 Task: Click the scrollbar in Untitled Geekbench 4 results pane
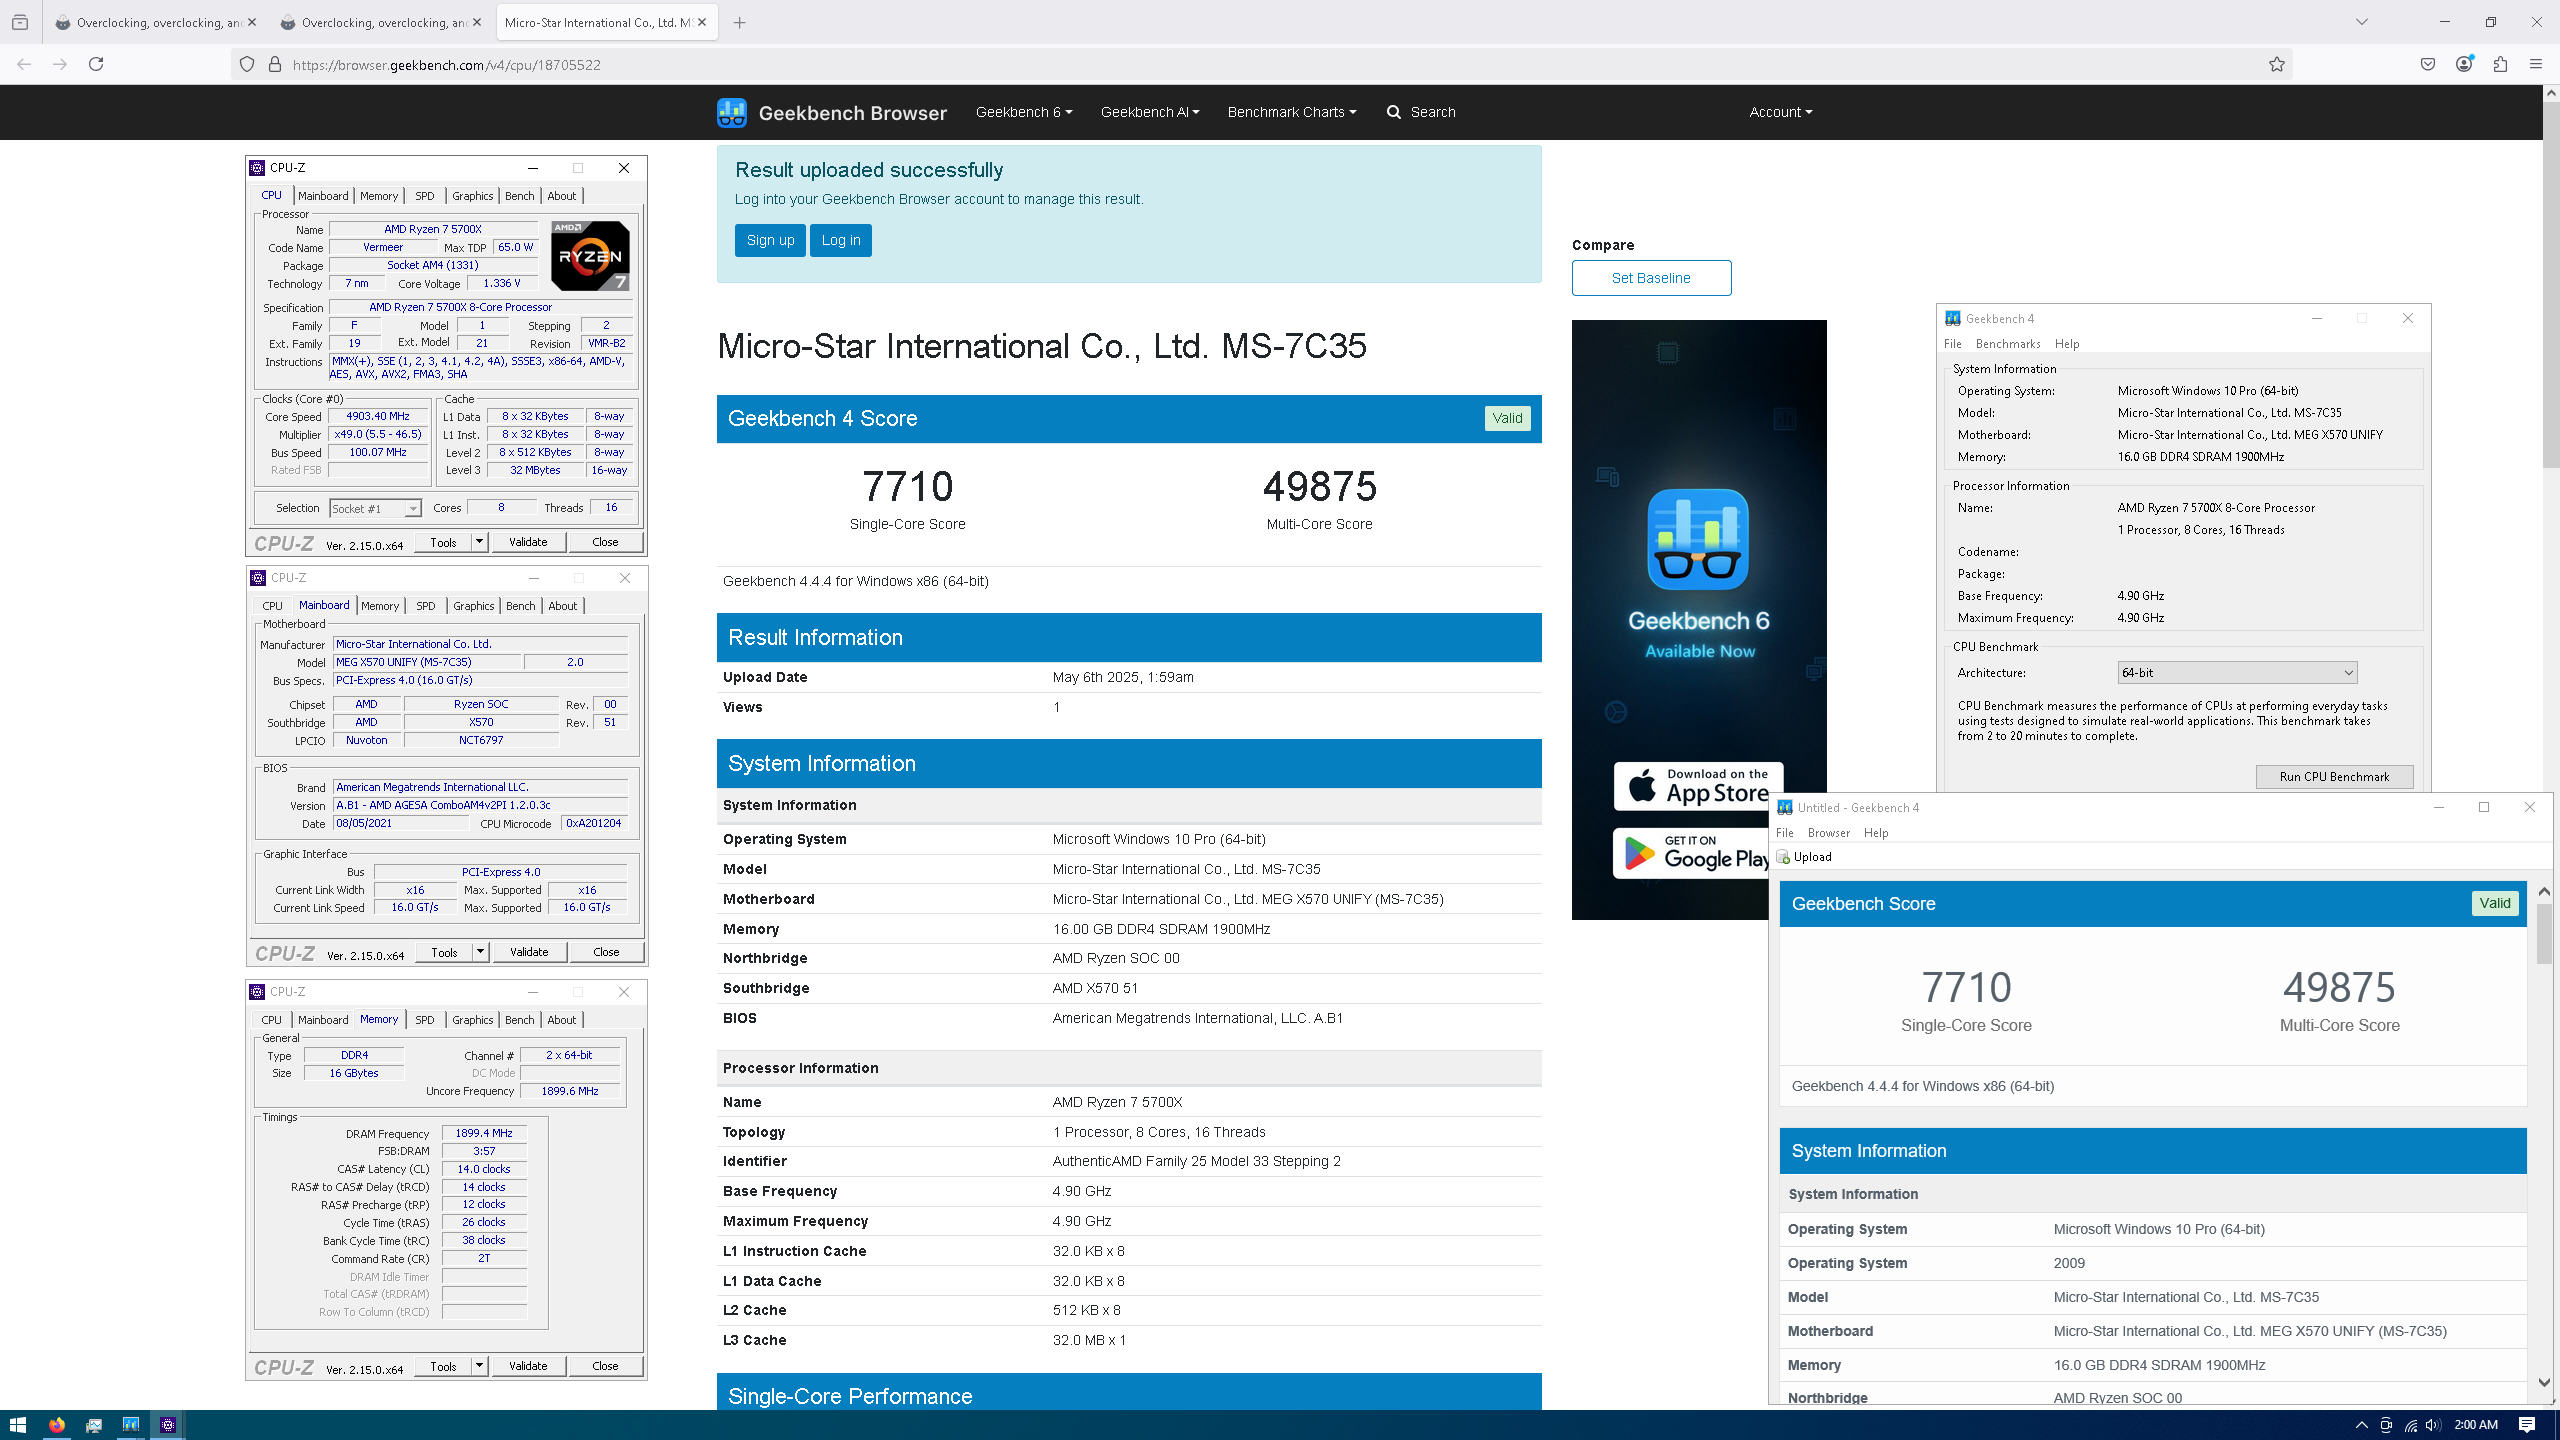coord(2544,934)
